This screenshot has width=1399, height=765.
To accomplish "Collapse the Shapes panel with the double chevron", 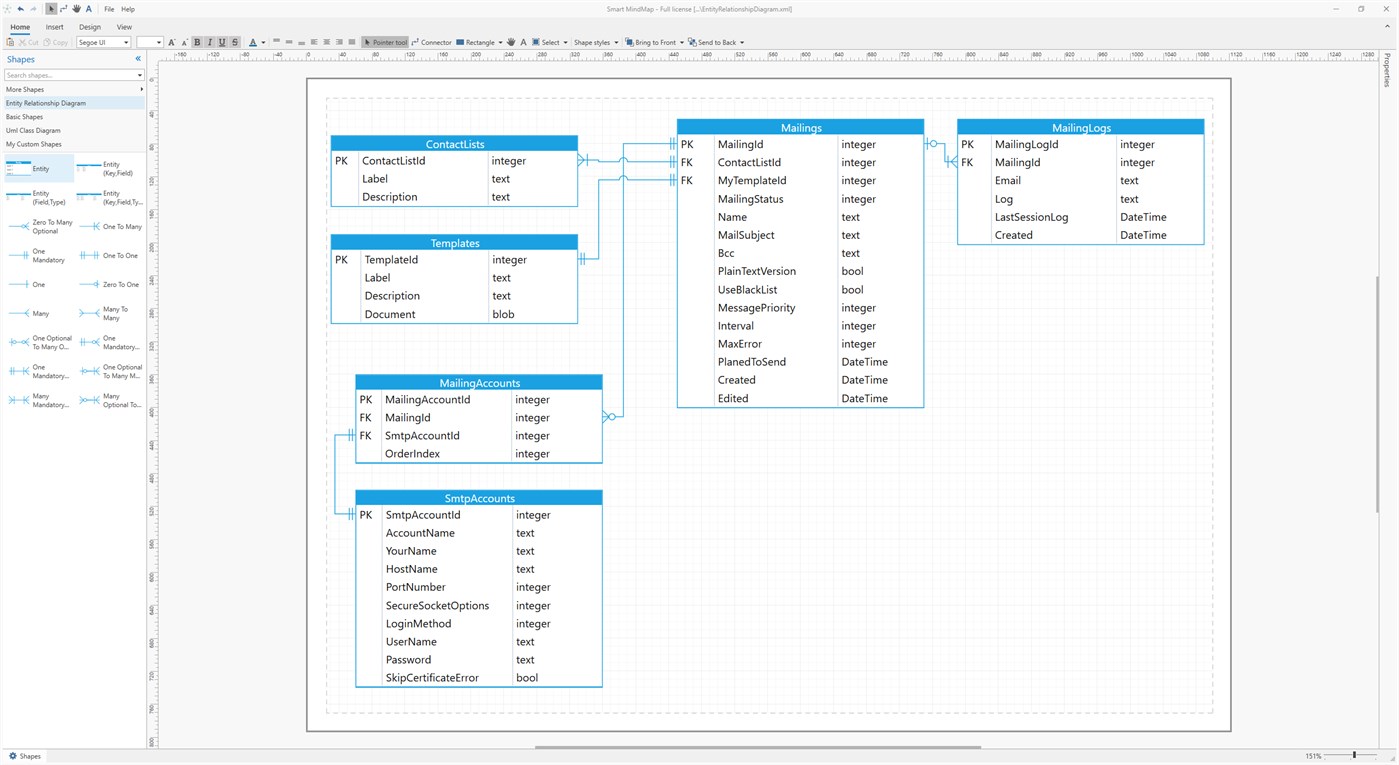I will (x=138, y=59).
